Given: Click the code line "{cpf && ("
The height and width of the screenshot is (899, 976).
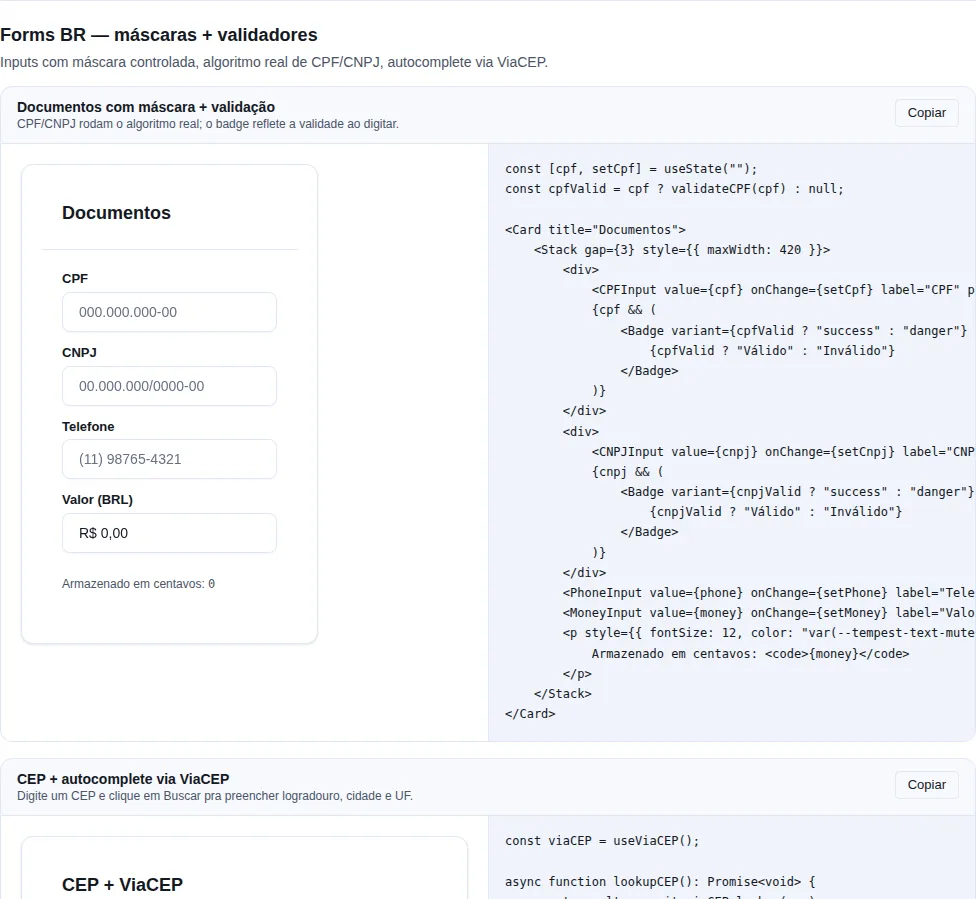Looking at the screenshot, I should (x=624, y=309).
